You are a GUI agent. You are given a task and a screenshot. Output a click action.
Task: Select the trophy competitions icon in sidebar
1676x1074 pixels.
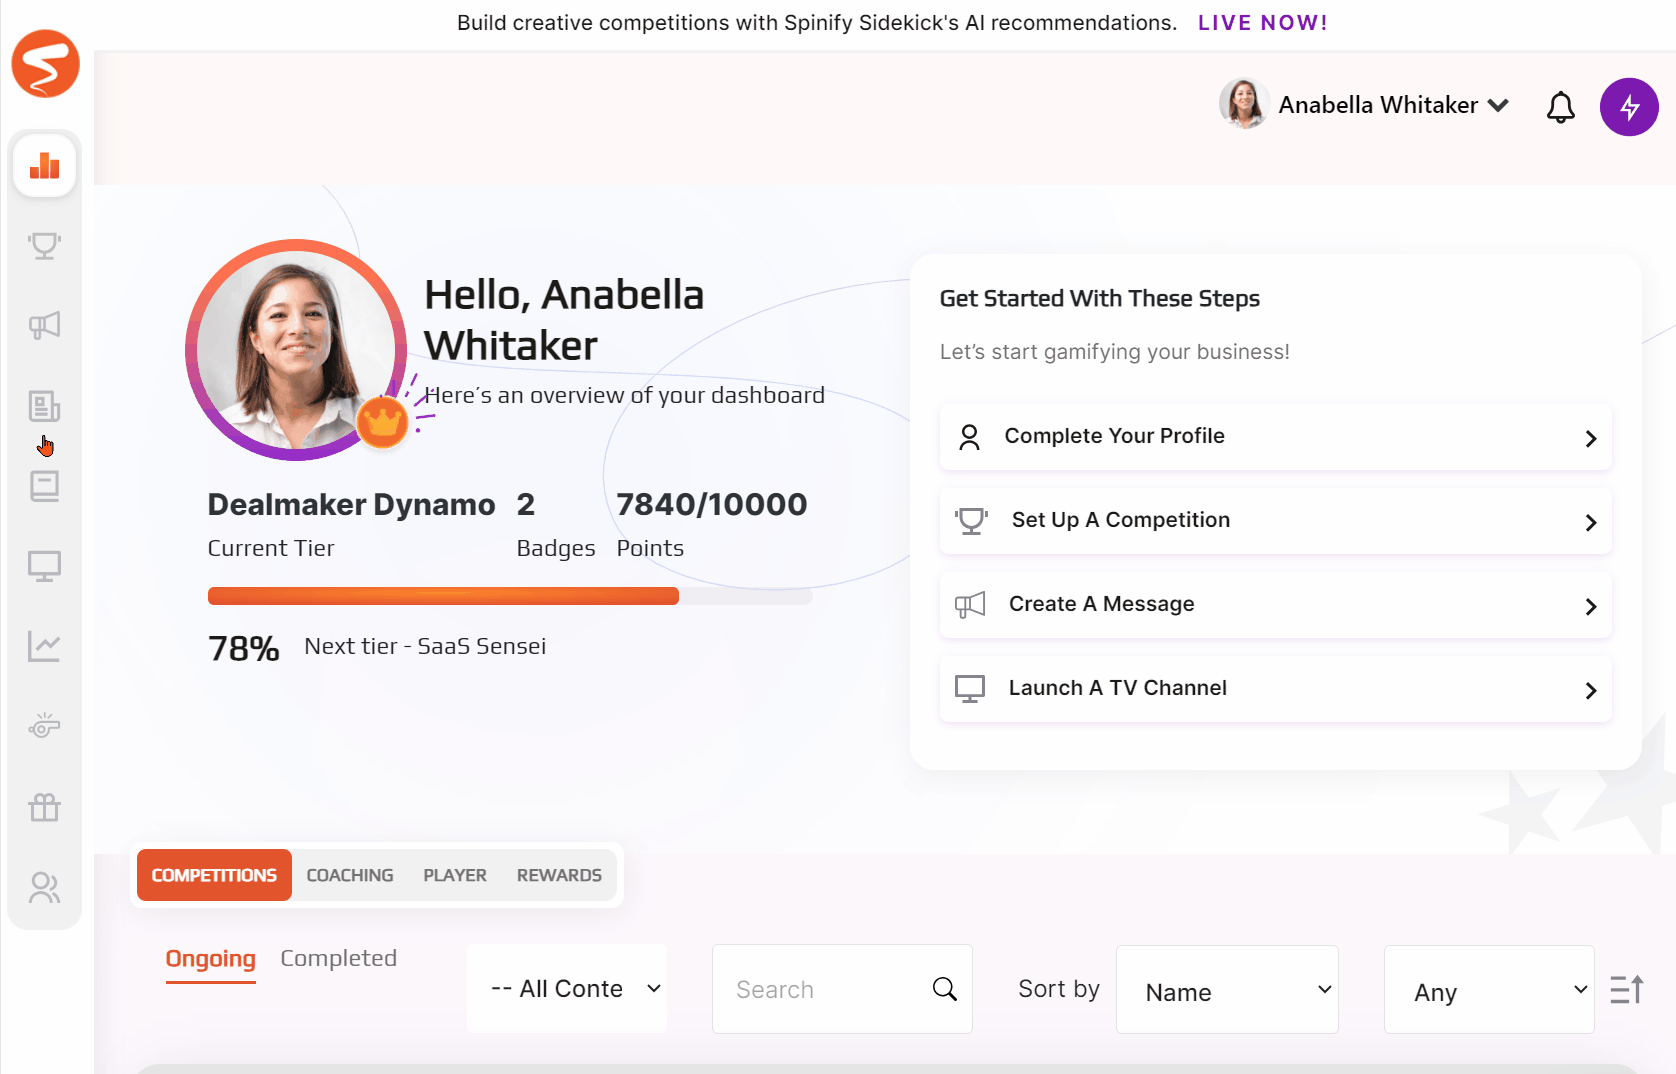44,245
